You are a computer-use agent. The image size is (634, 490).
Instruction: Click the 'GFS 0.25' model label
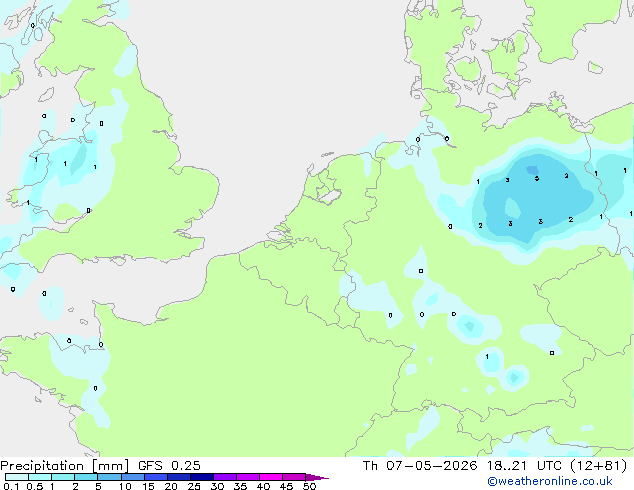pyautogui.click(x=169, y=466)
